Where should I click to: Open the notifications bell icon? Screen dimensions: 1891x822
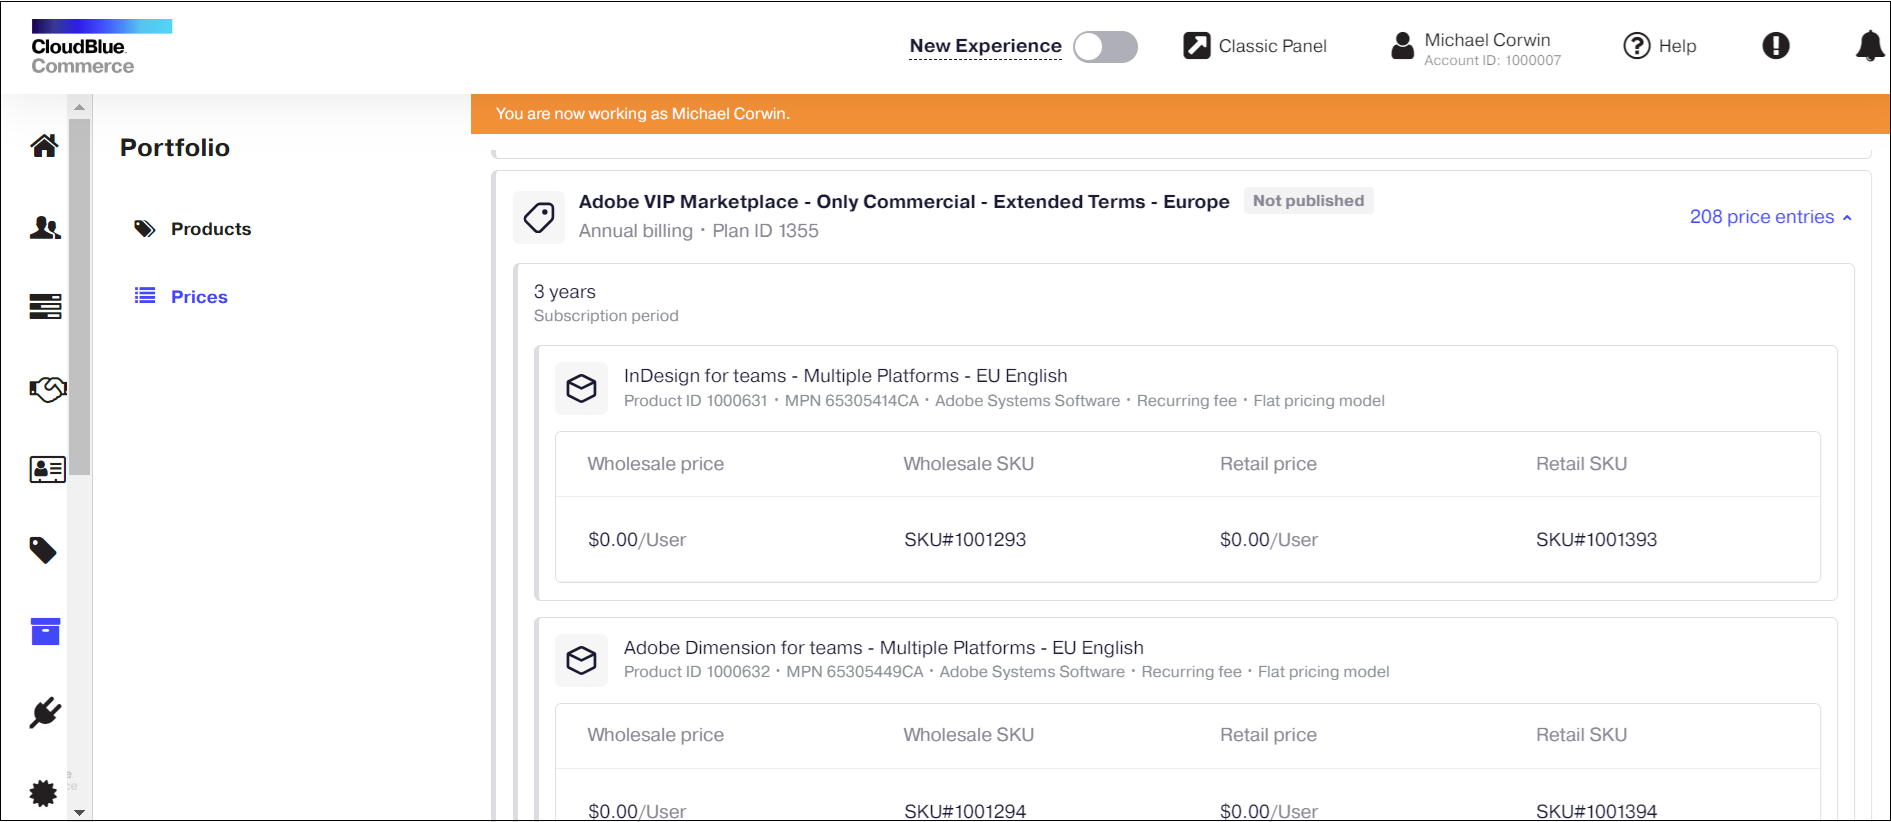click(1870, 46)
